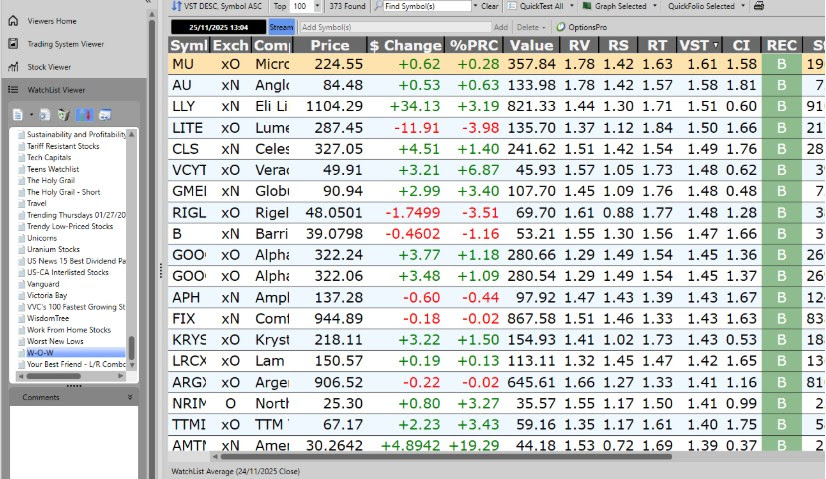Click the Graph Selected icon
The image size is (826, 479).
click(x=587, y=6)
